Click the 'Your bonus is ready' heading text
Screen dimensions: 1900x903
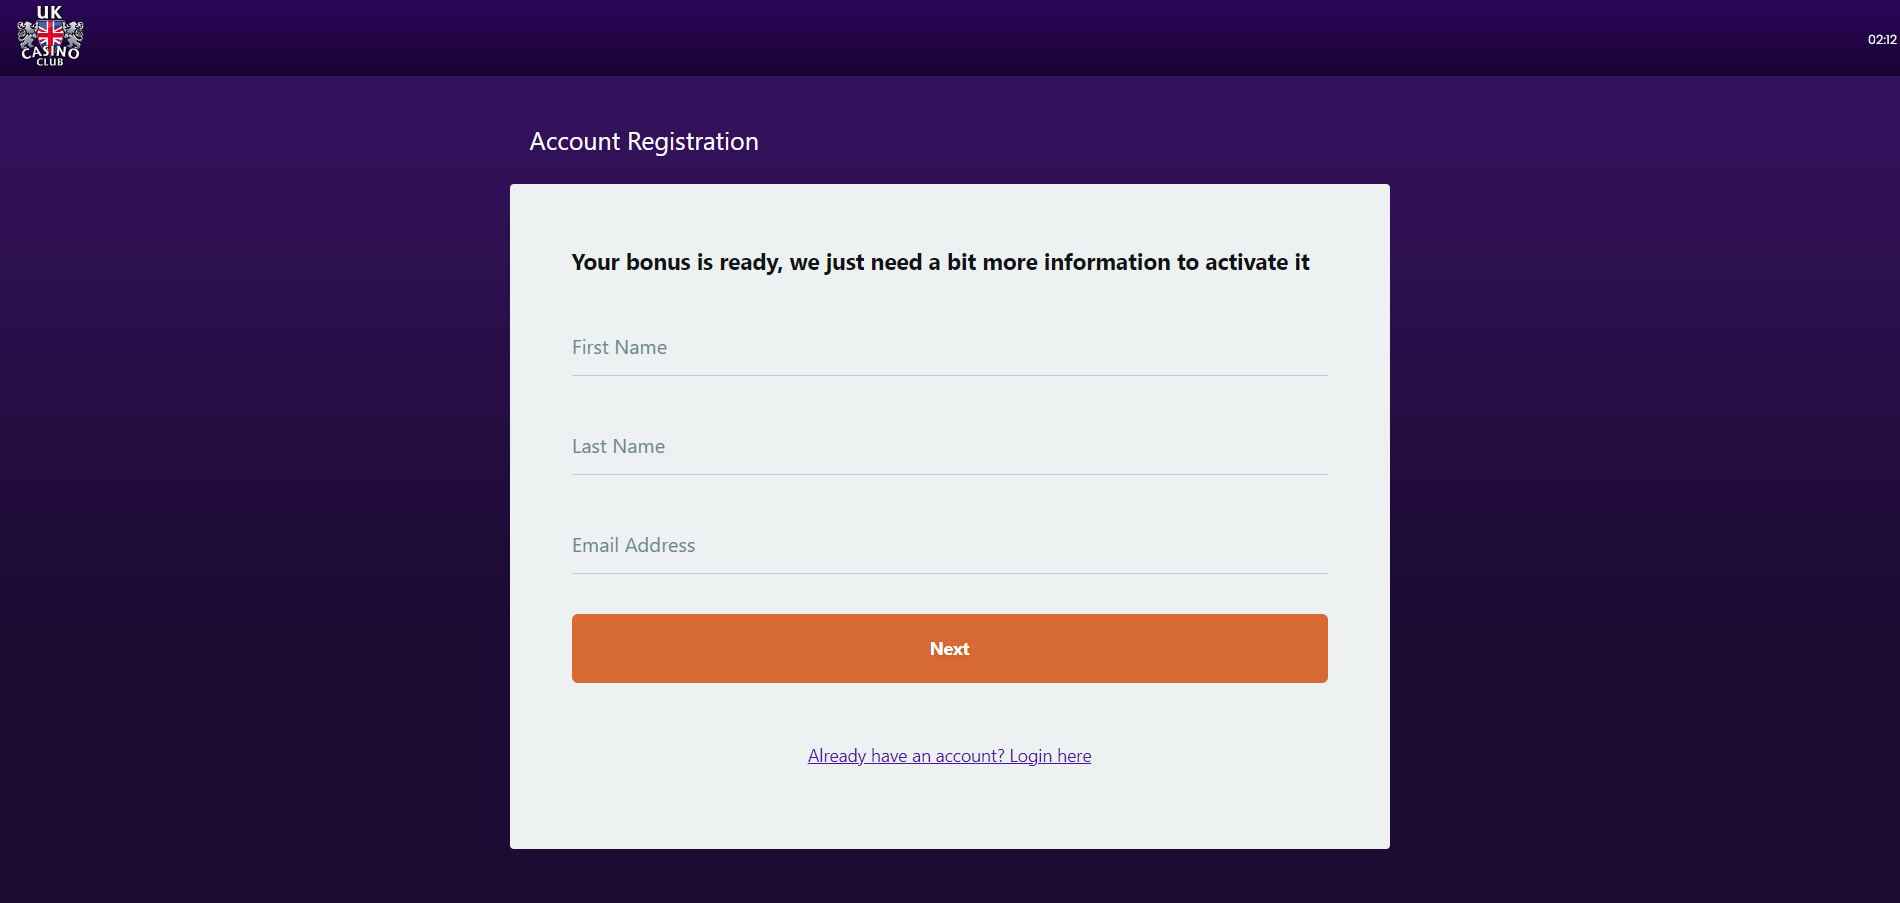click(940, 263)
